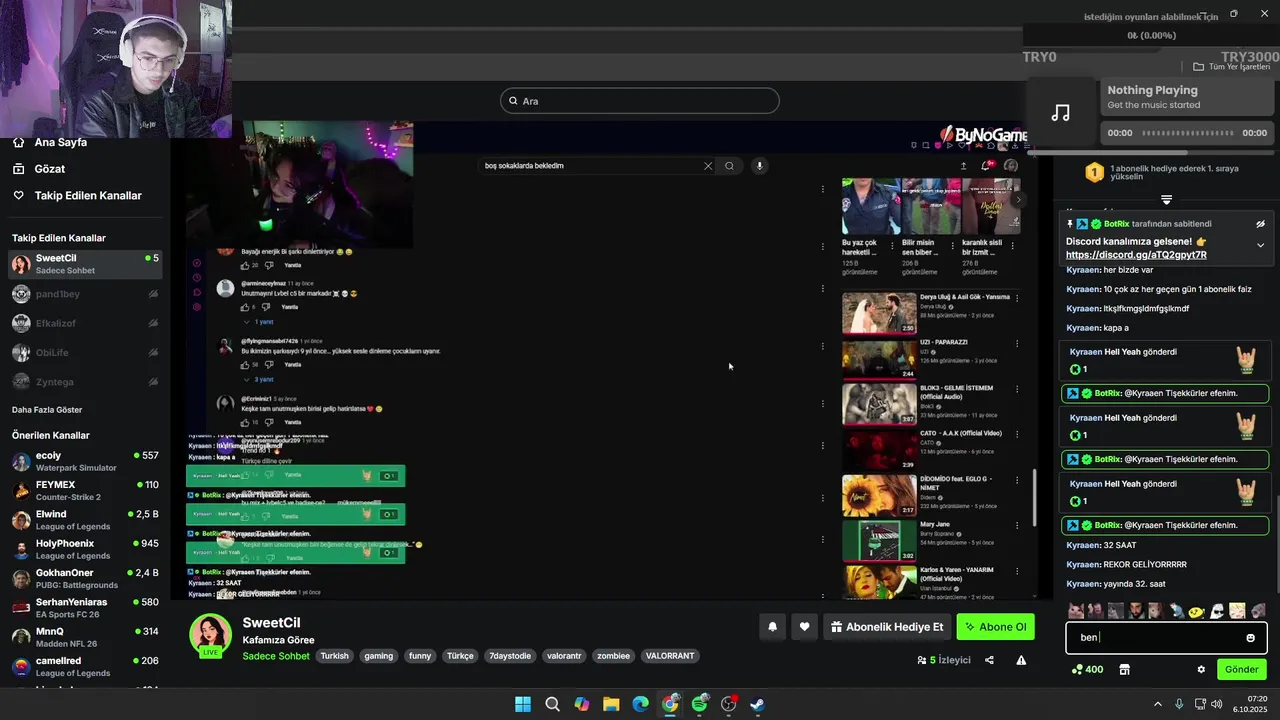Select the gaming tag
Viewport: 1280px width, 720px height.
click(x=379, y=656)
